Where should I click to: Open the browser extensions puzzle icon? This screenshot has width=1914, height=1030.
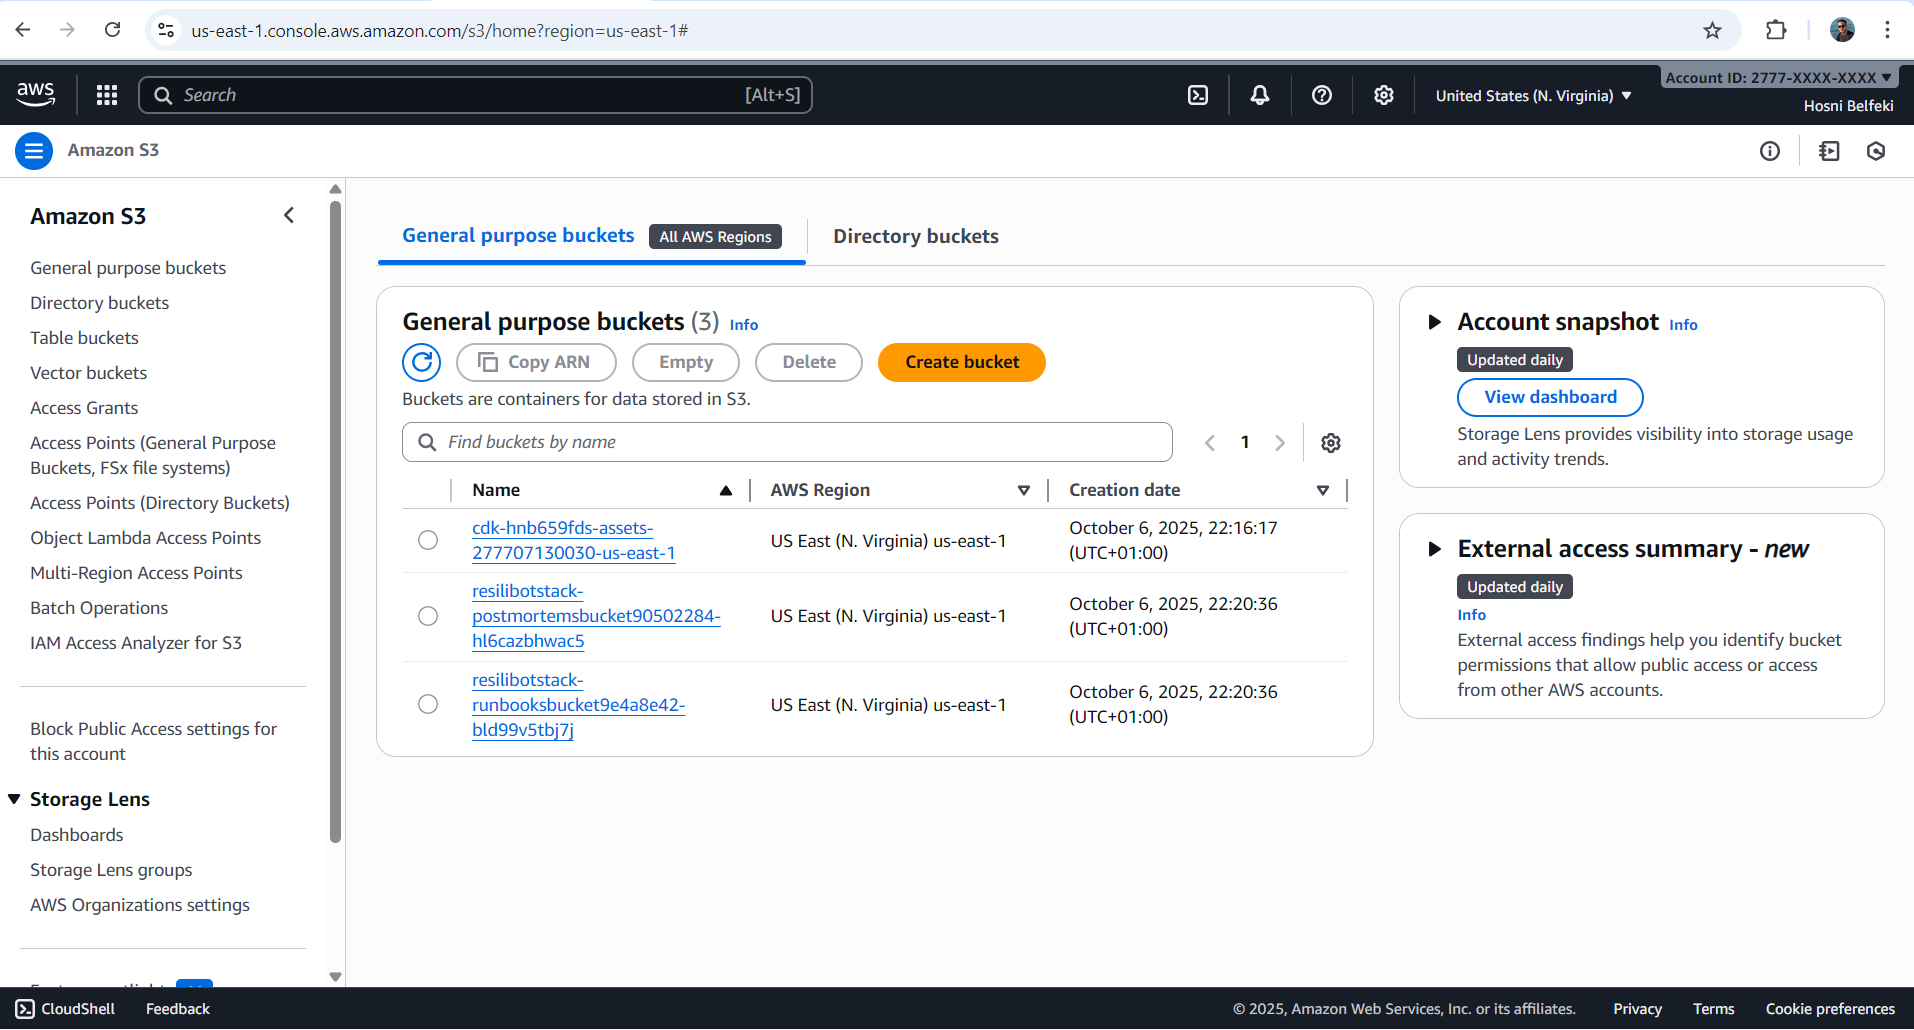coord(1776,31)
